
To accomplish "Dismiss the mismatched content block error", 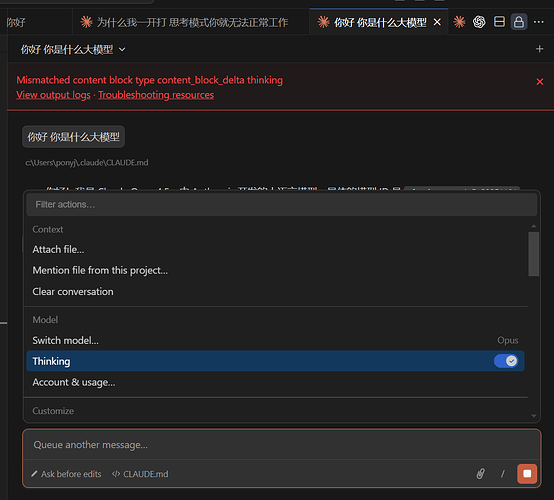I will [x=540, y=82].
